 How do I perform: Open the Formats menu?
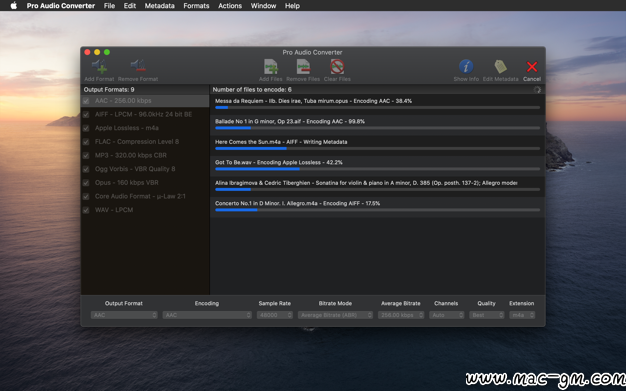(196, 6)
